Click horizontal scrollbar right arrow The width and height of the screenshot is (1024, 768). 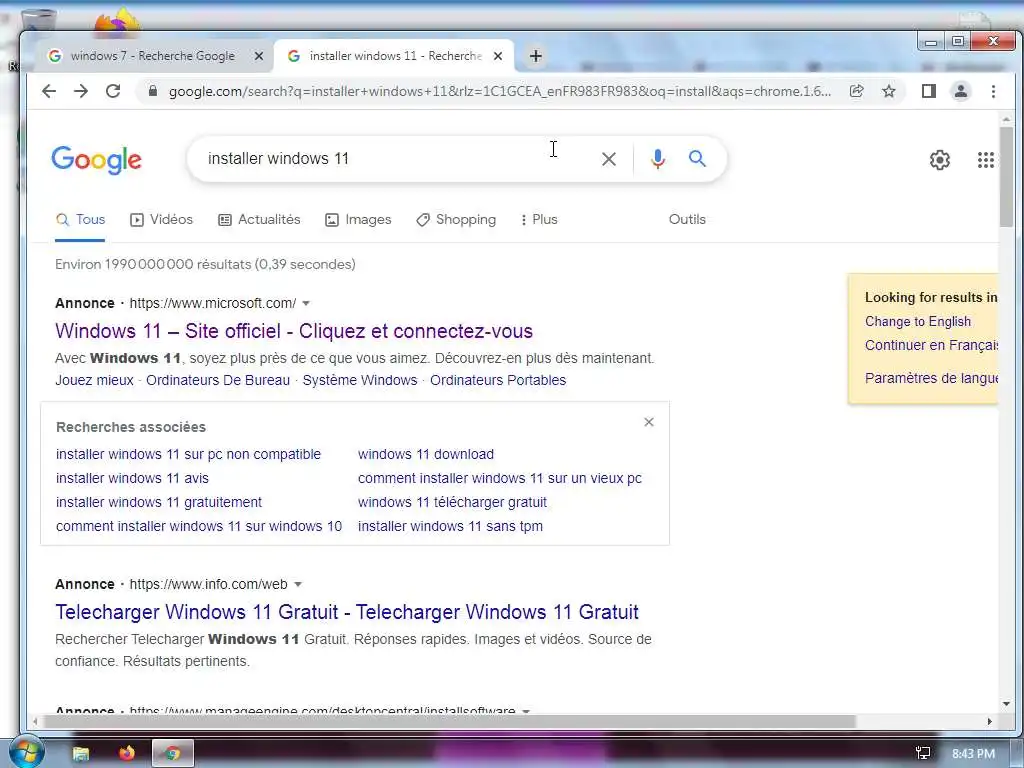pyautogui.click(x=989, y=722)
